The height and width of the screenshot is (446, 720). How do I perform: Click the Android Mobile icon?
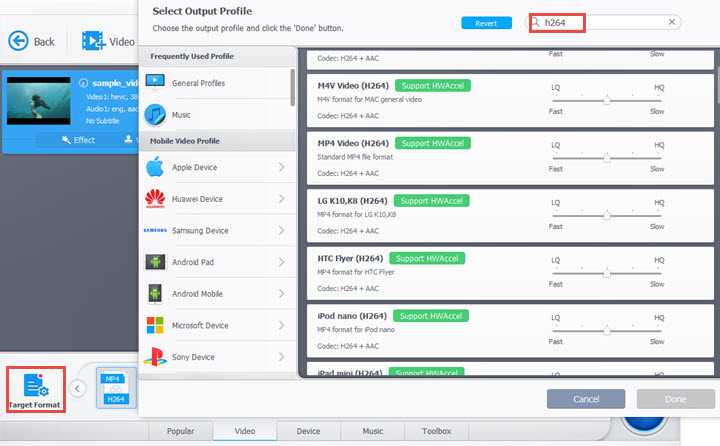pyautogui.click(x=155, y=294)
